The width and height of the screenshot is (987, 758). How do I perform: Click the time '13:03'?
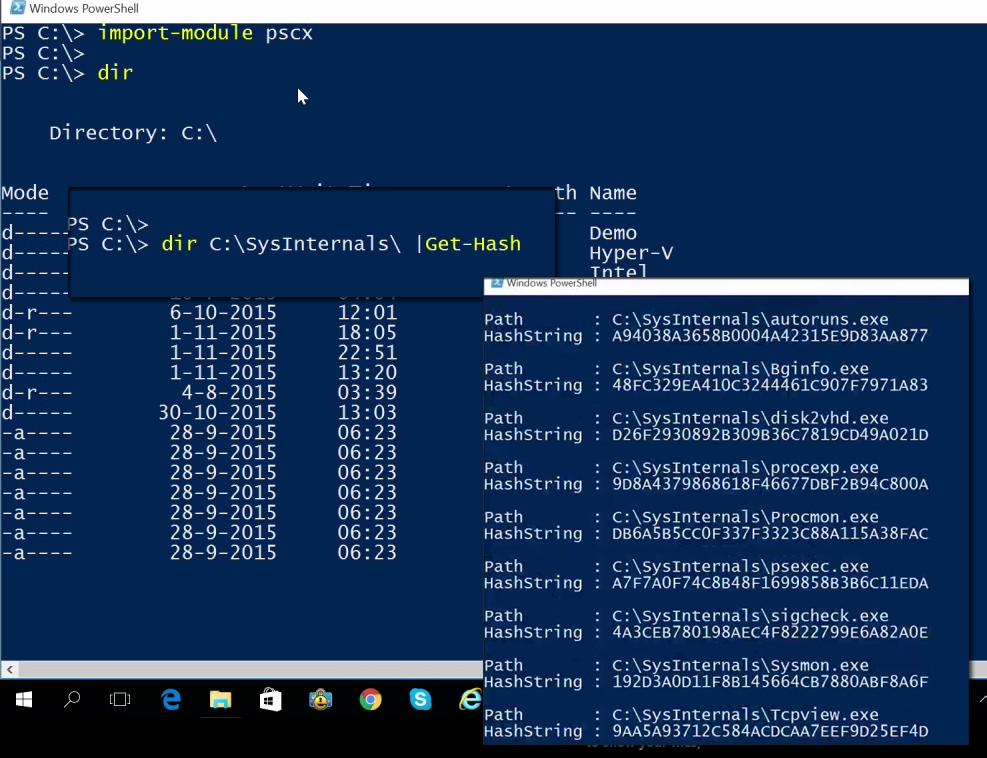(367, 412)
